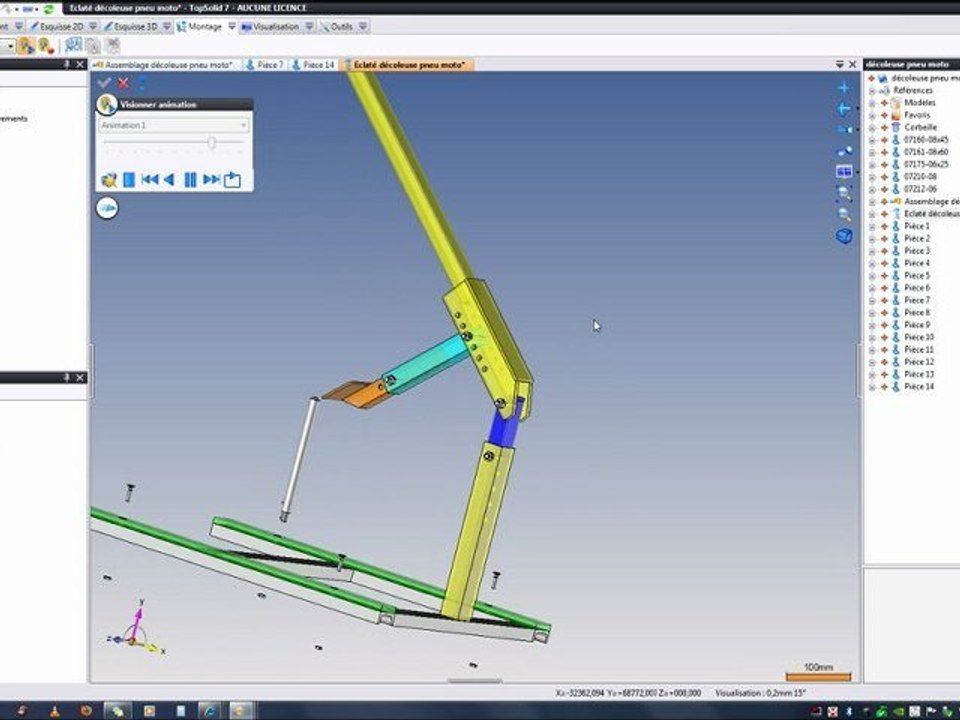Select Pièce 5 in project tree

[x=917, y=276]
